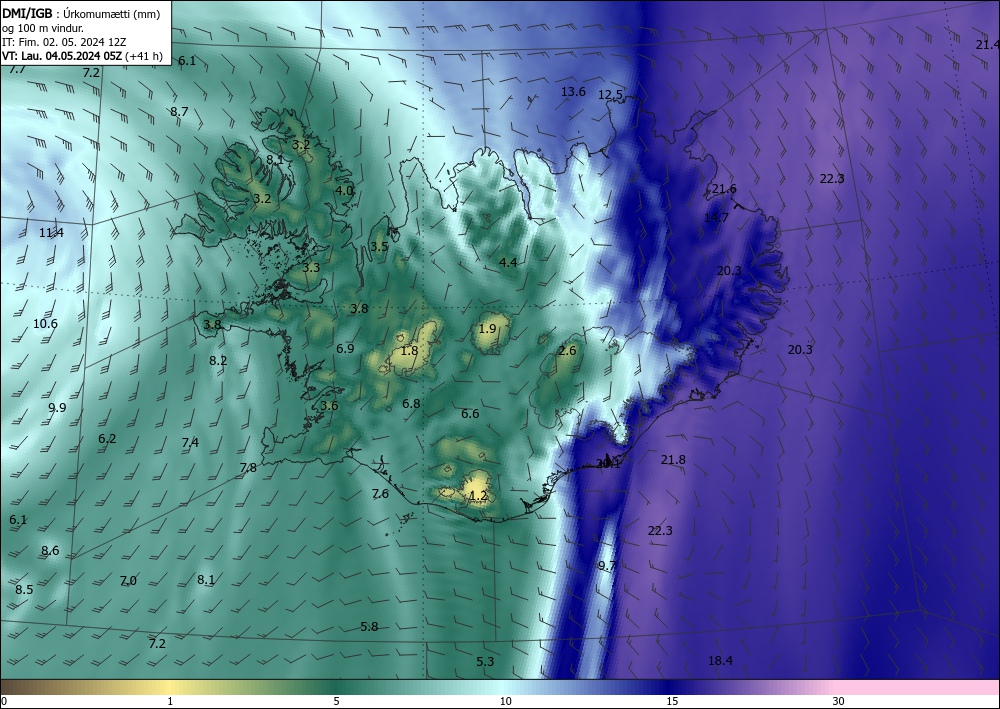Click the map value 3.5
Image resolution: width=1000 pixels, height=709 pixels.
click(x=379, y=247)
